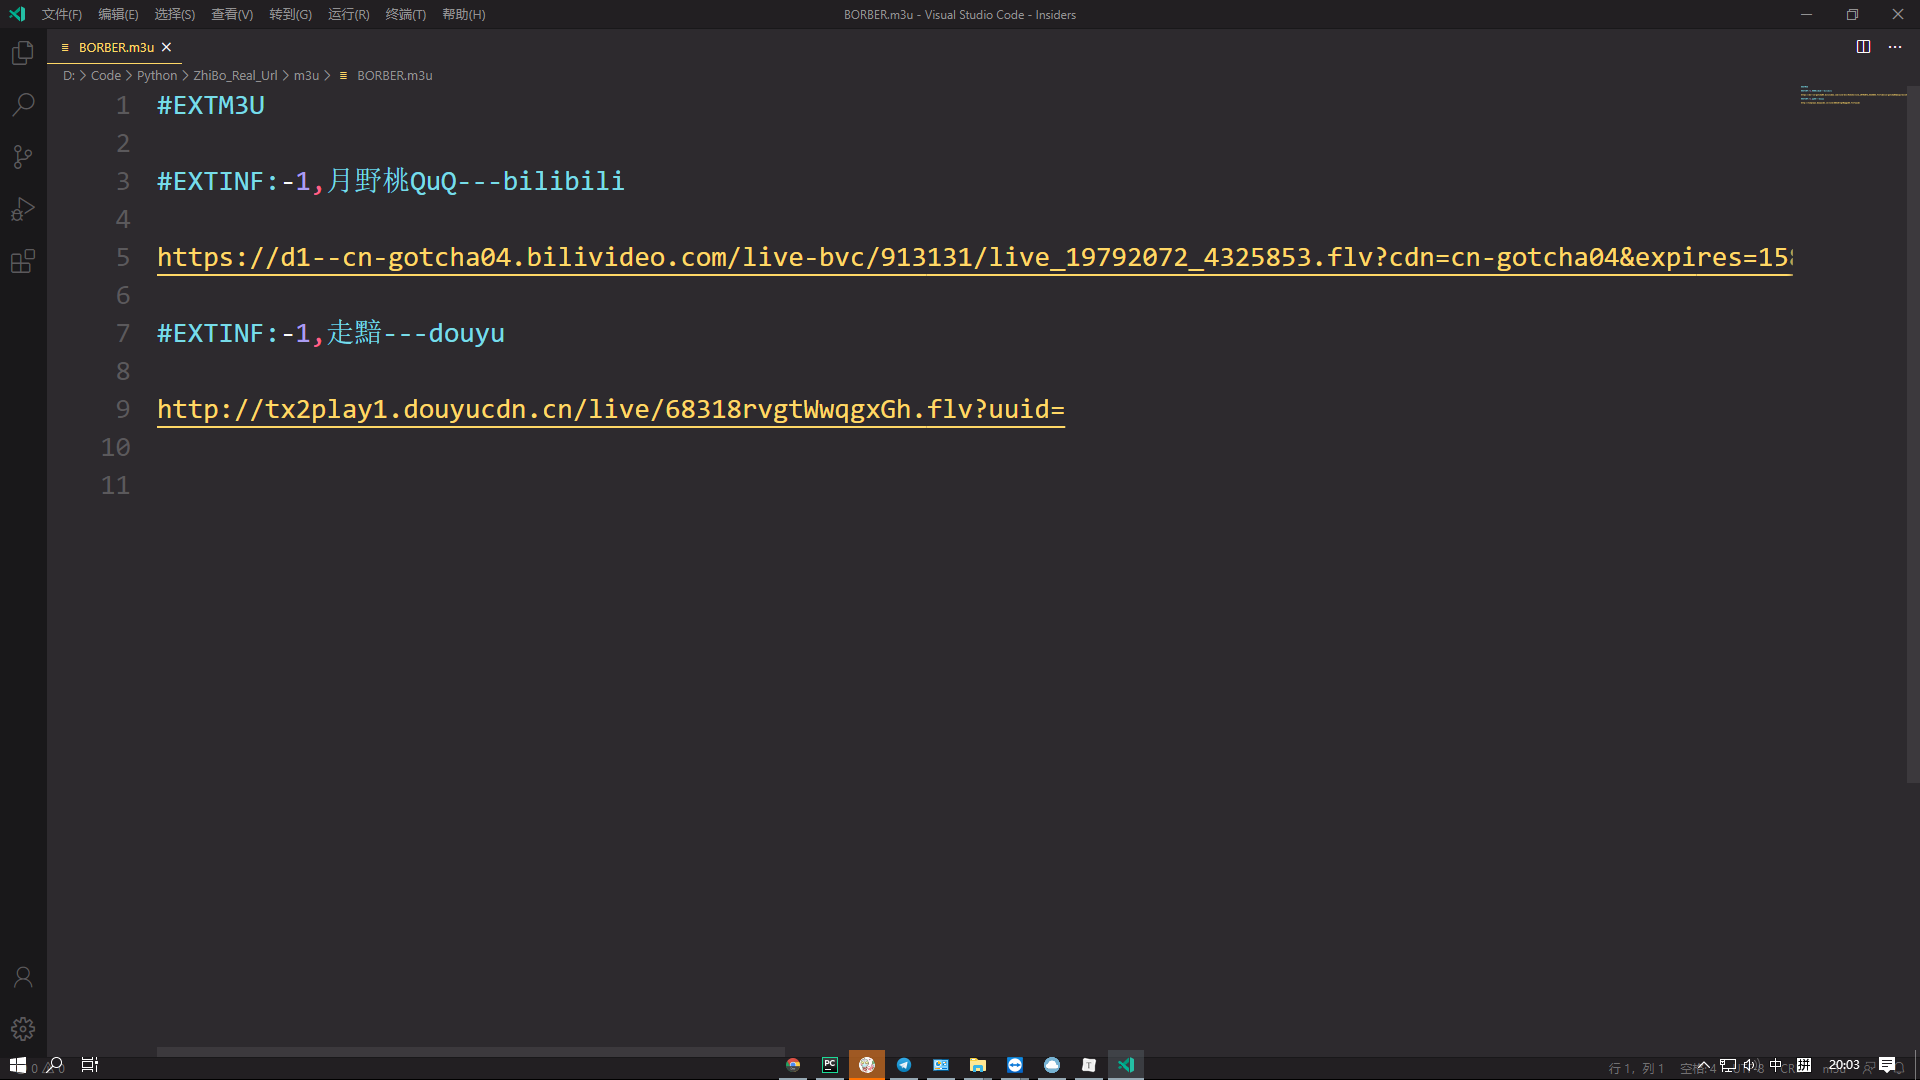Expand the ZhiBo_Real_Url breadcrumb segment
The width and height of the screenshot is (1920, 1080).
point(235,75)
